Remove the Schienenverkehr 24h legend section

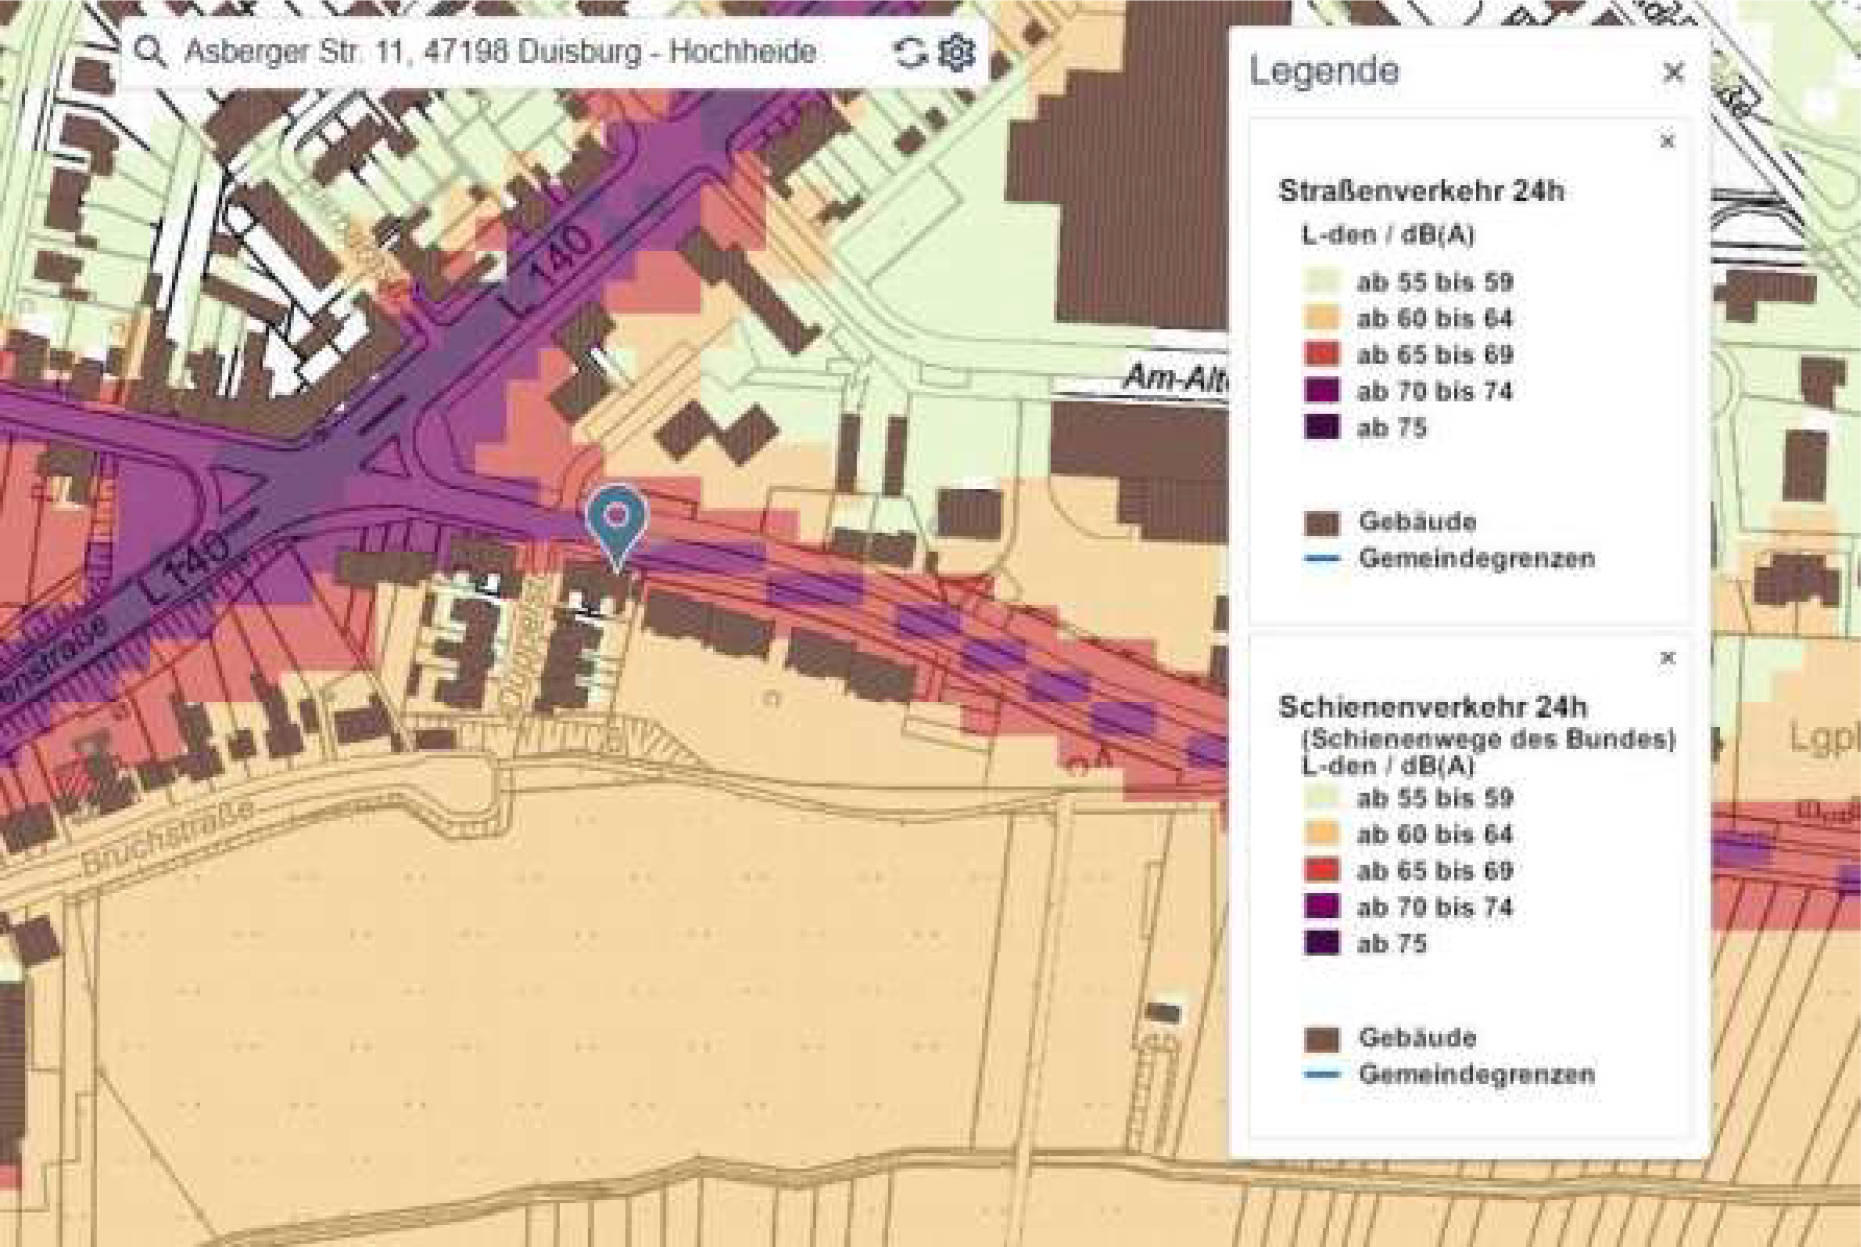pos(1667,658)
